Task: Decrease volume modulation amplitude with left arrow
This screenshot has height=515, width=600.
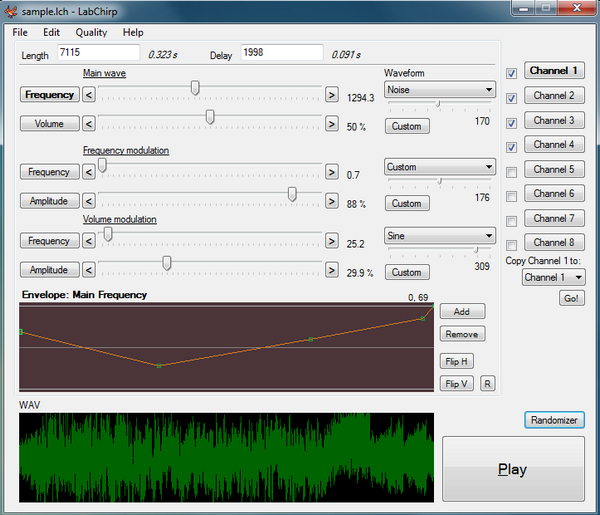Action: pos(89,270)
